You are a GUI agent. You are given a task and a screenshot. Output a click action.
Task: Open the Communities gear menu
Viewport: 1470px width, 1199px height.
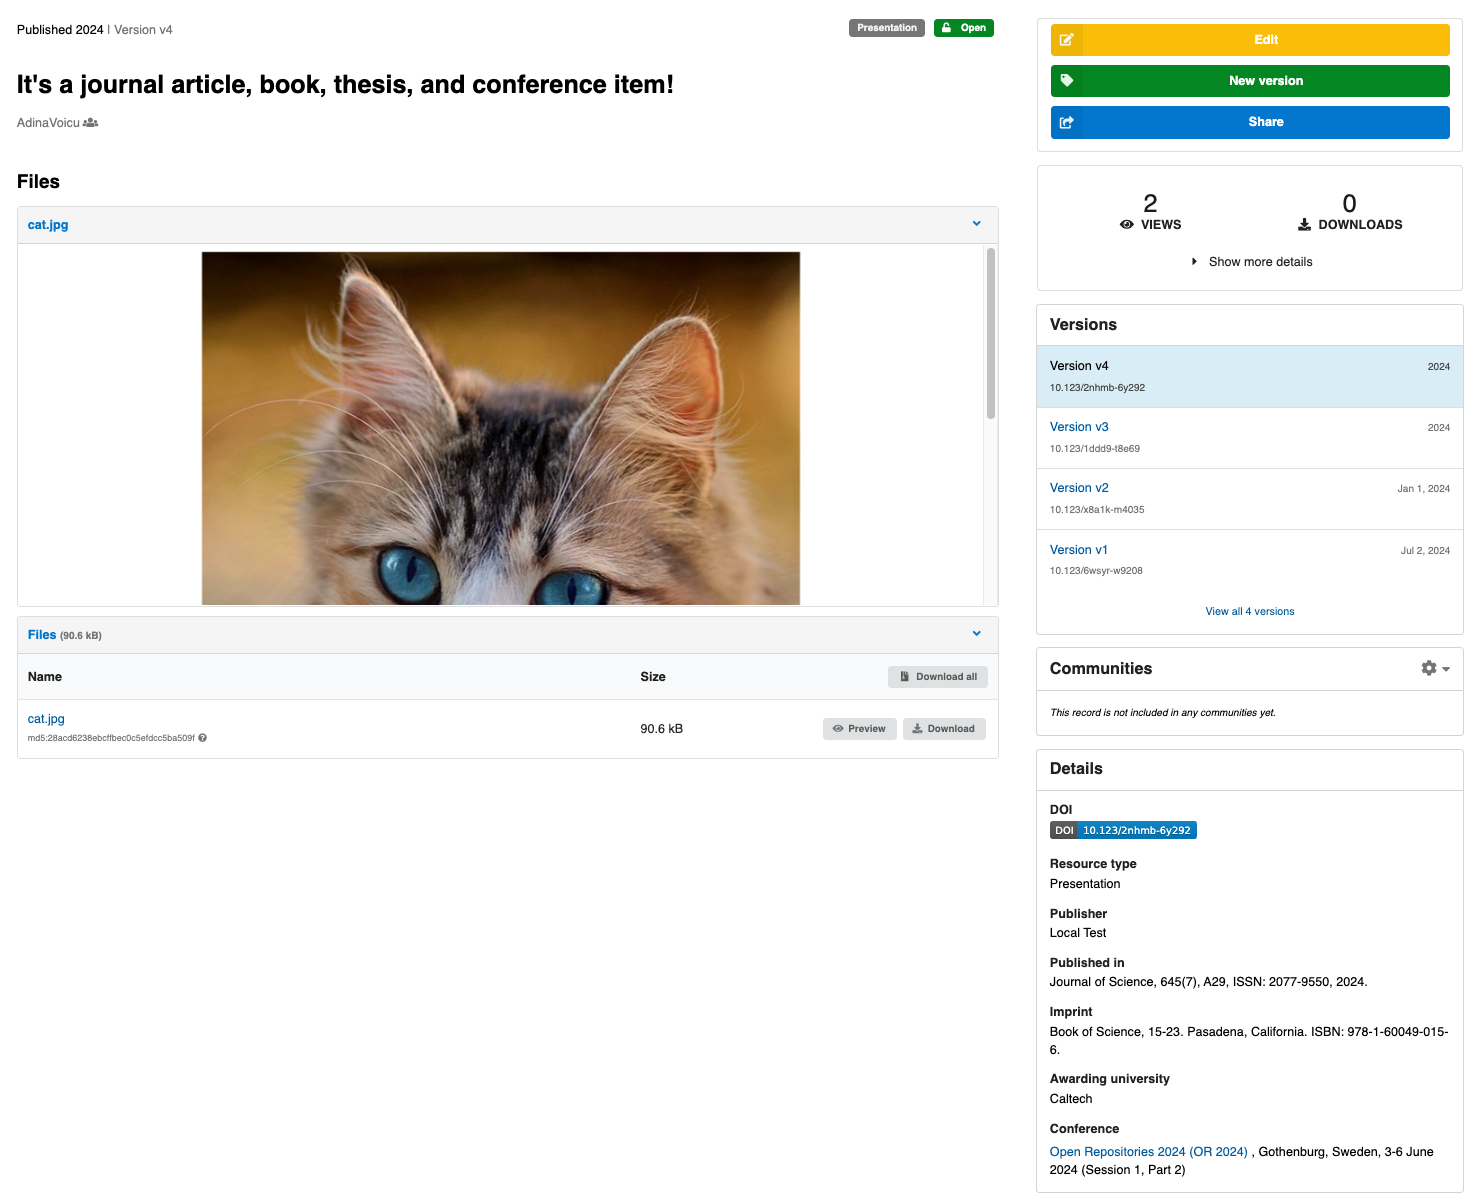[1435, 668]
